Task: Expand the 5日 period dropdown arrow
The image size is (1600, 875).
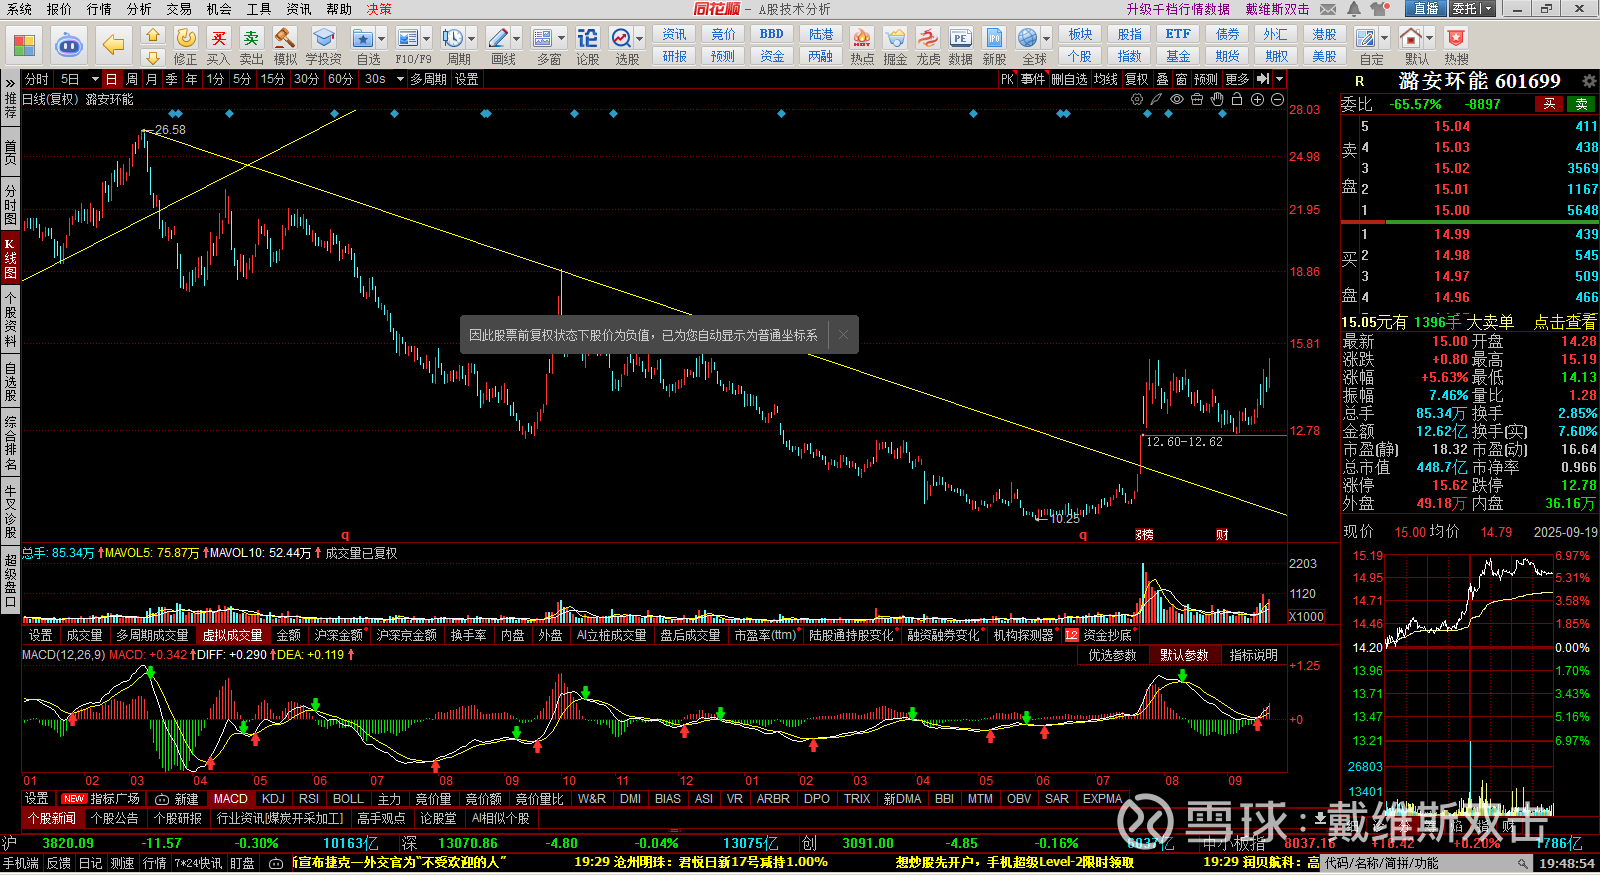Action: coord(95,79)
